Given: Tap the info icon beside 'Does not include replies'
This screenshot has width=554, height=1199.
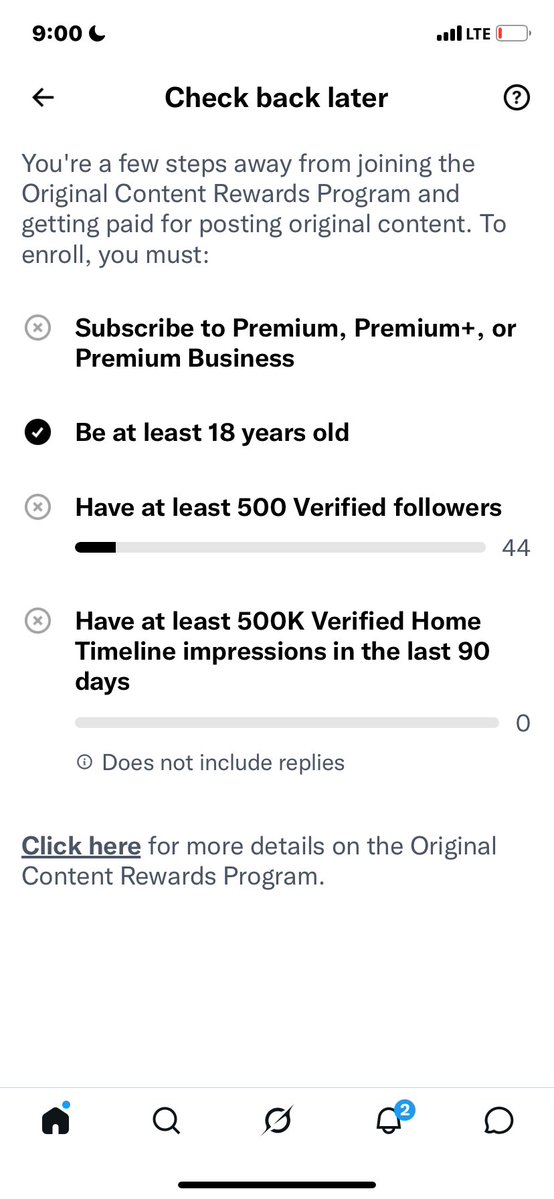Looking at the screenshot, I should click(85, 762).
